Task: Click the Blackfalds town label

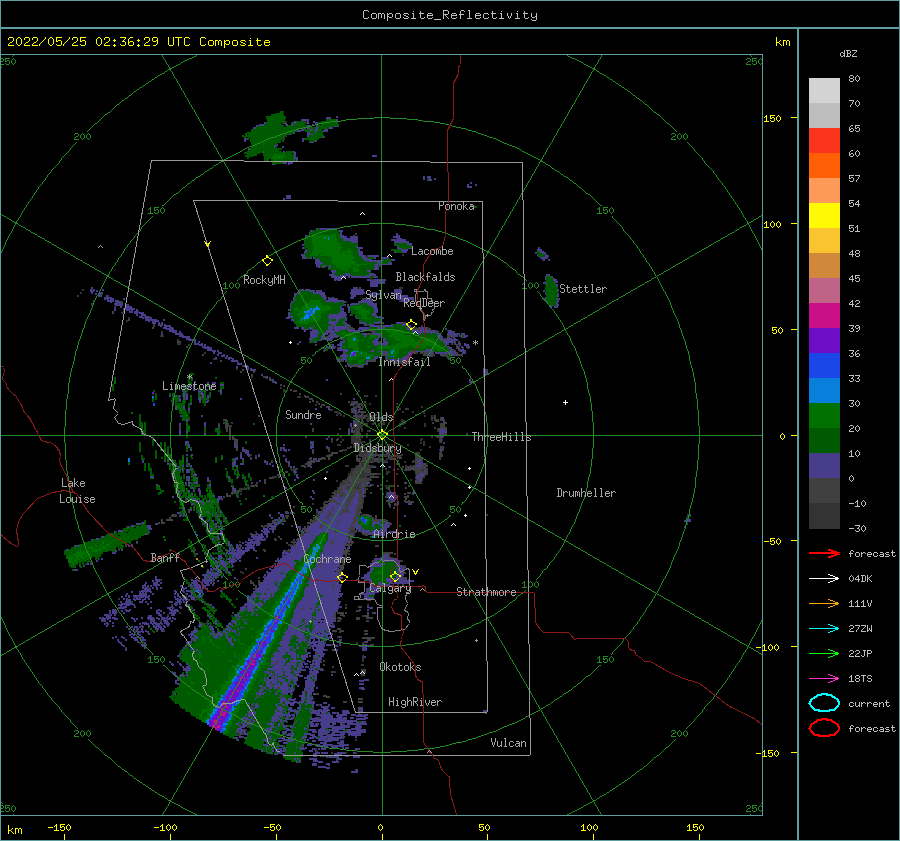Action: [425, 277]
